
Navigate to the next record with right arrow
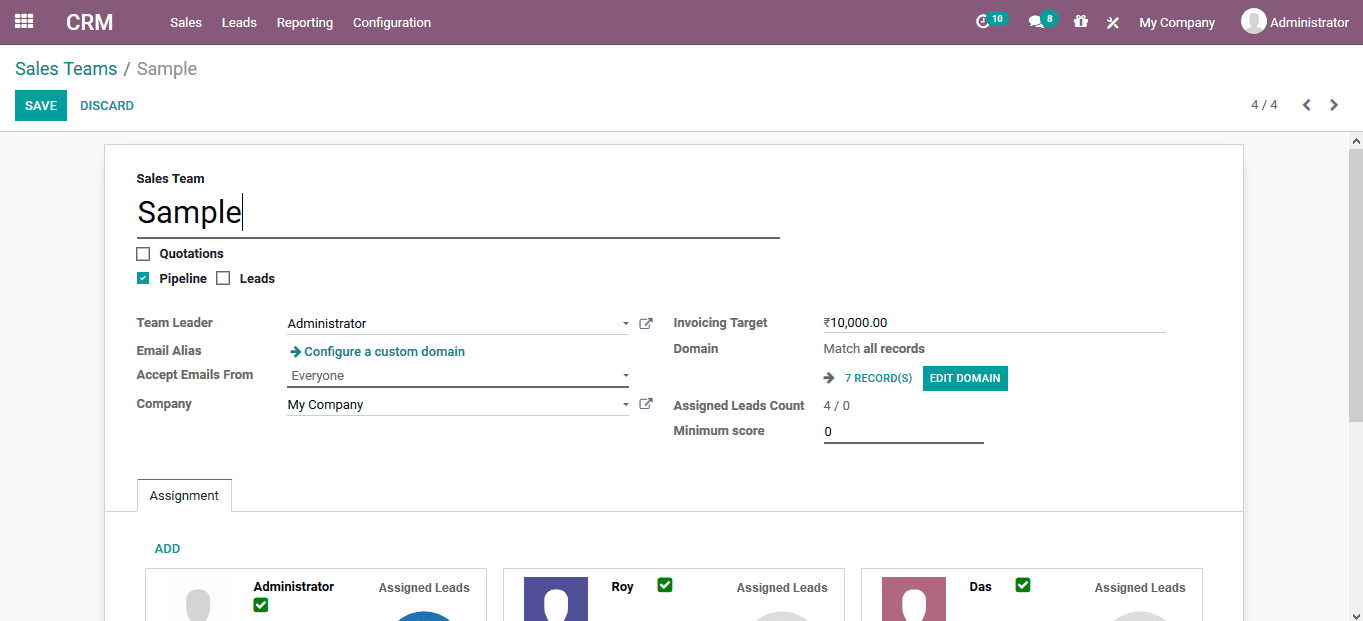click(x=1334, y=104)
